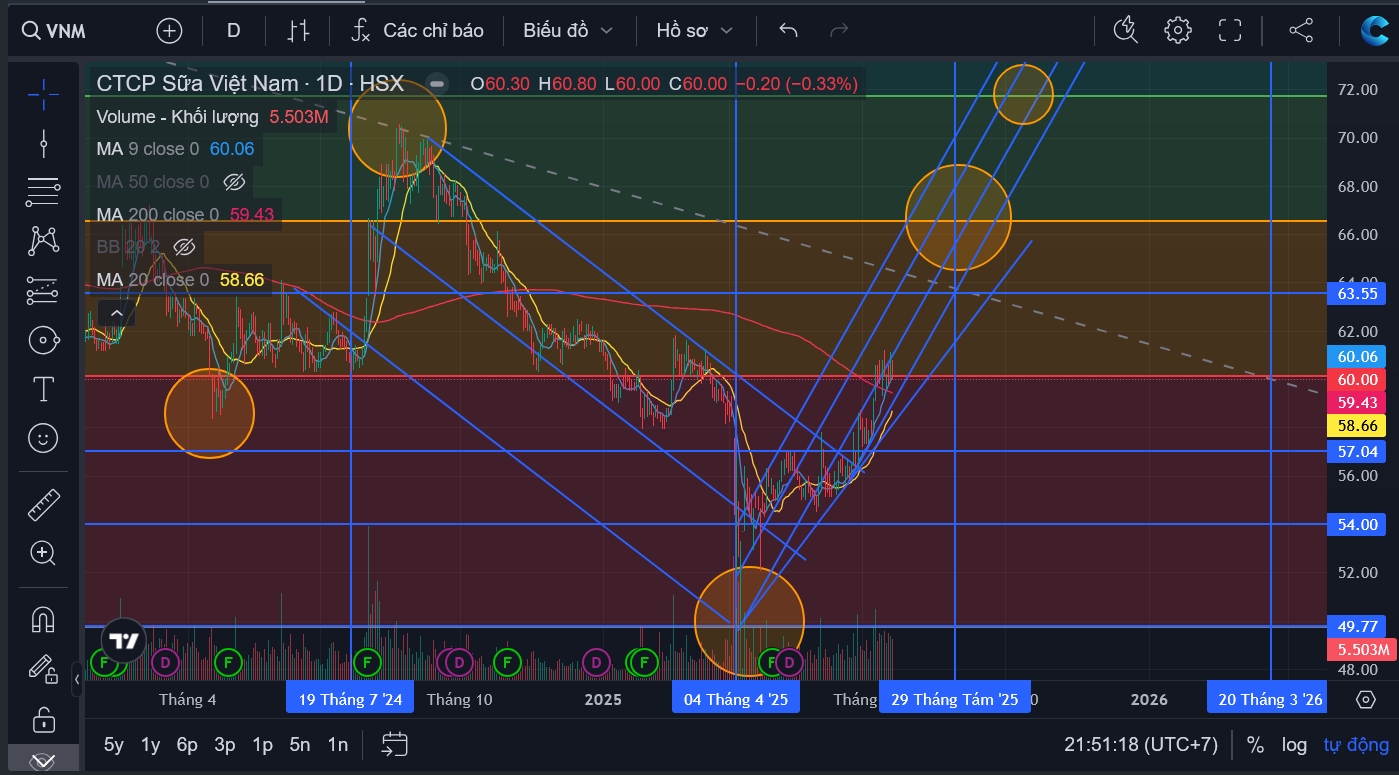This screenshot has width=1399, height=775.
Task: Select the trend line drawing tool
Action: (x=43, y=144)
